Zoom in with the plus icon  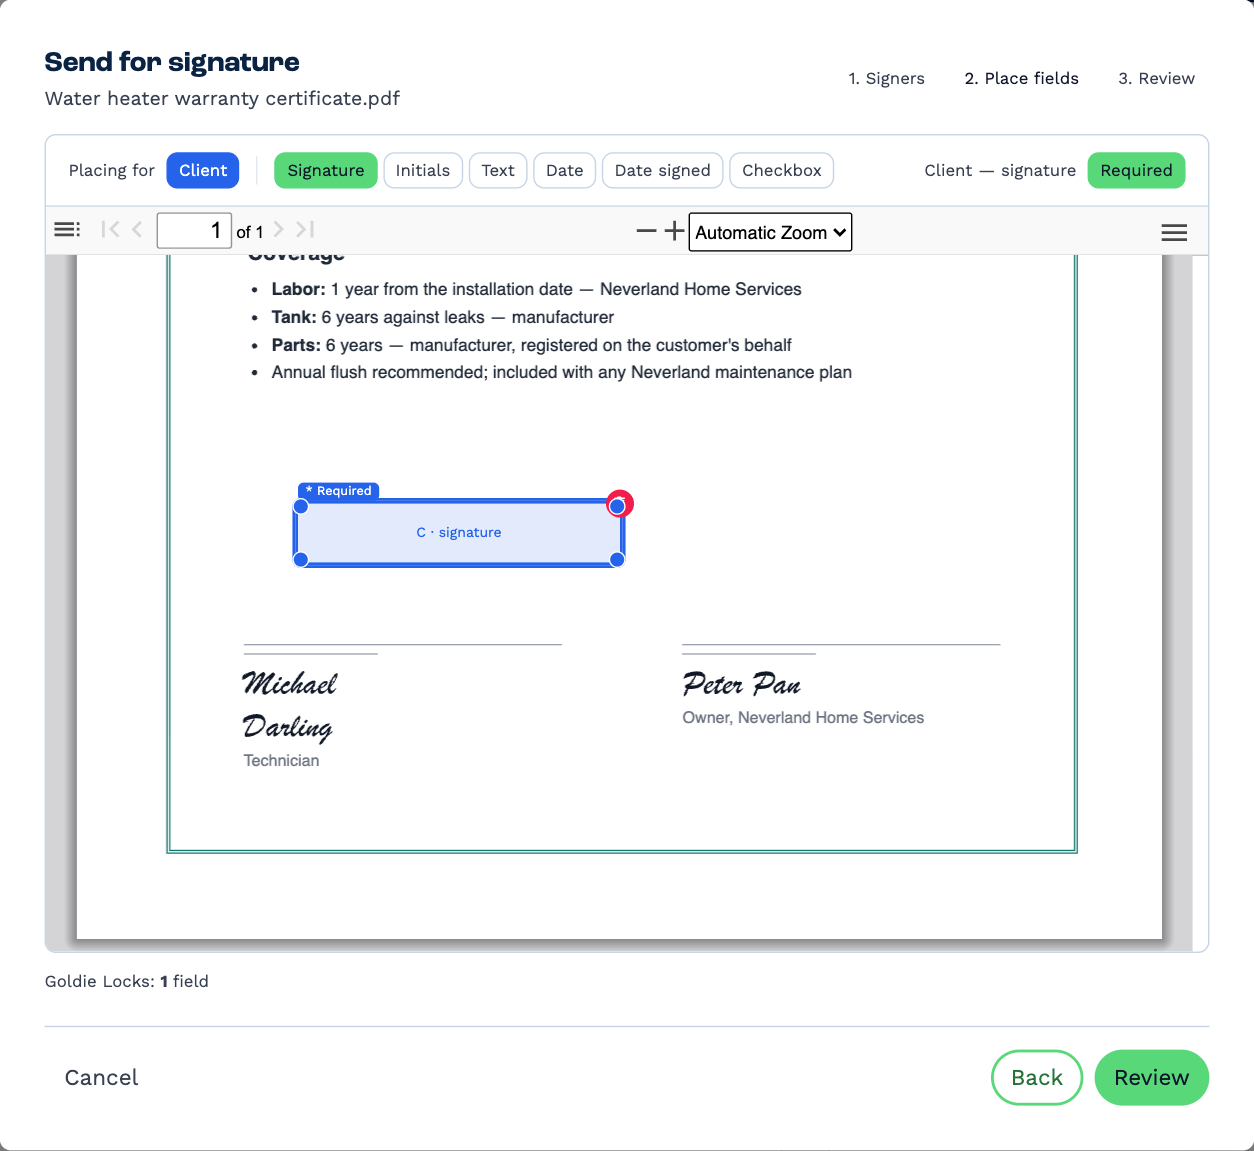[x=675, y=231]
